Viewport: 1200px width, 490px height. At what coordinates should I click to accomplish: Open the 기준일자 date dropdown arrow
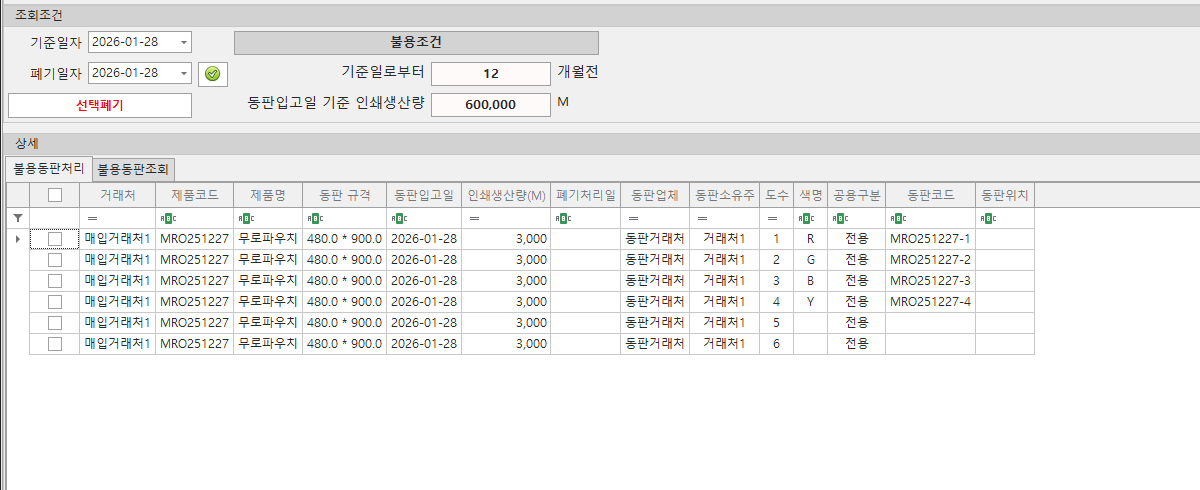[183, 42]
